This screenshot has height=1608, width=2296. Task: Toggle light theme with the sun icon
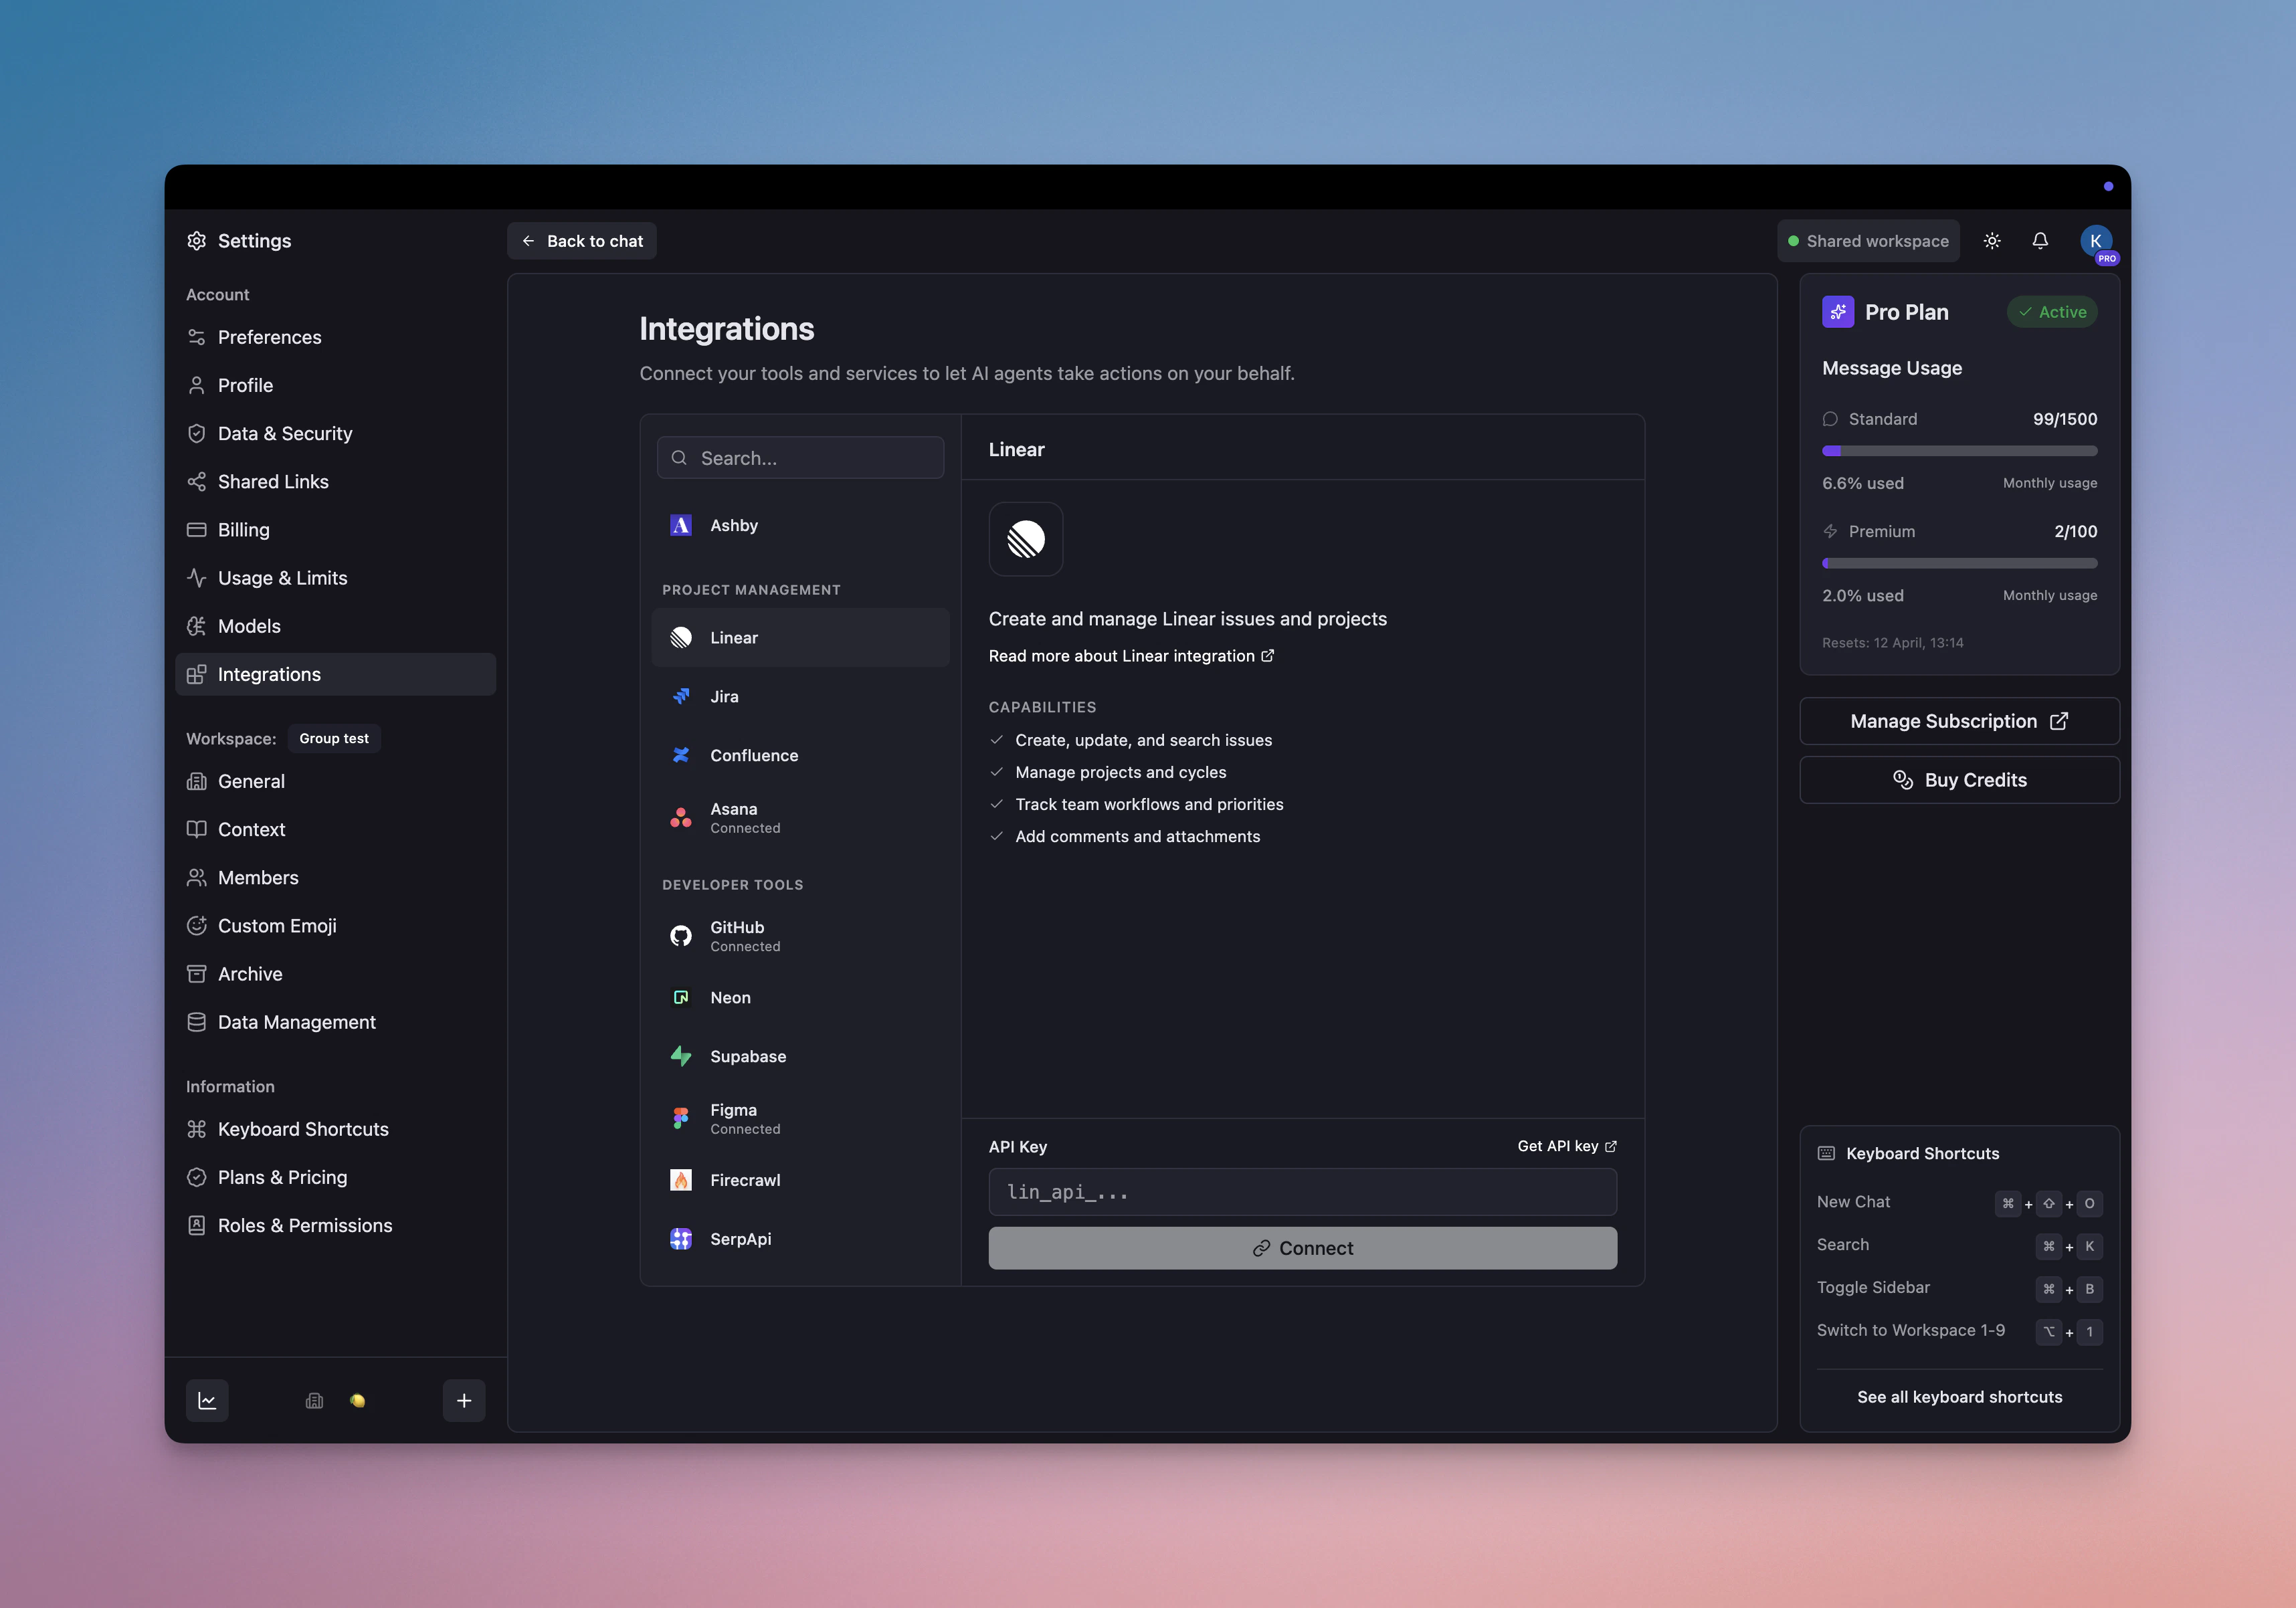[1991, 240]
